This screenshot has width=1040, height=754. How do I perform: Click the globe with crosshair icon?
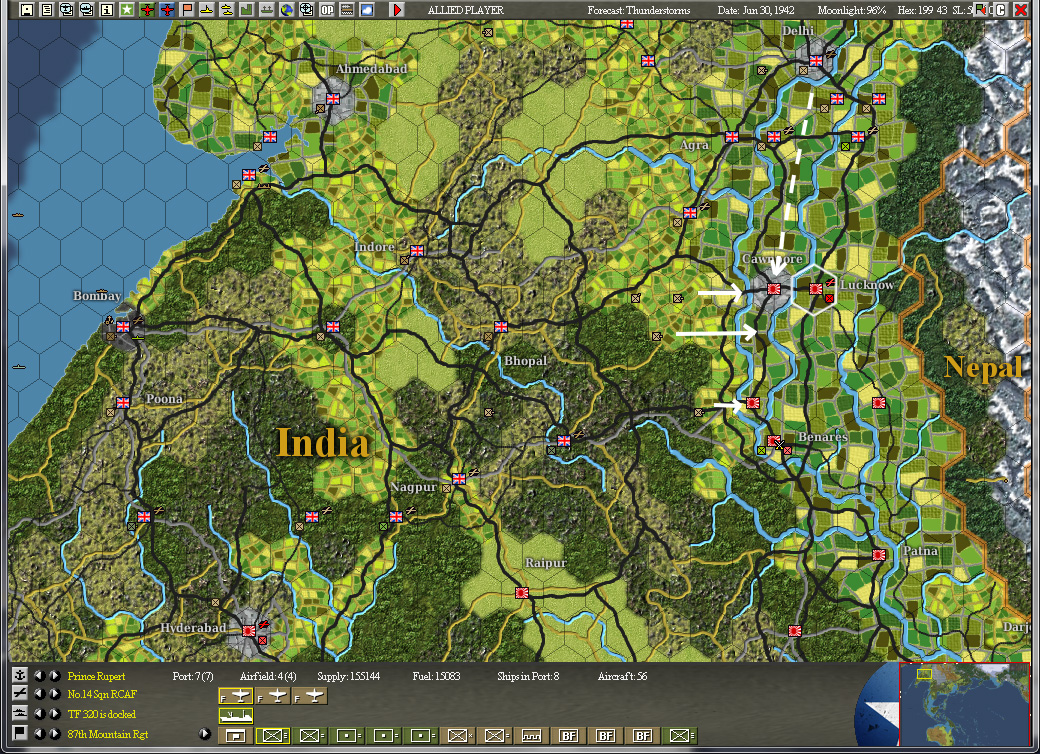306,10
